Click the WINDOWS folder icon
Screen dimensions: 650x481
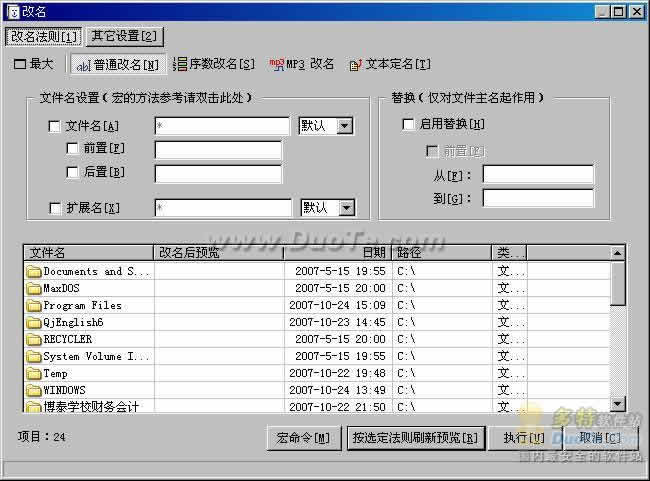click(x=33, y=390)
